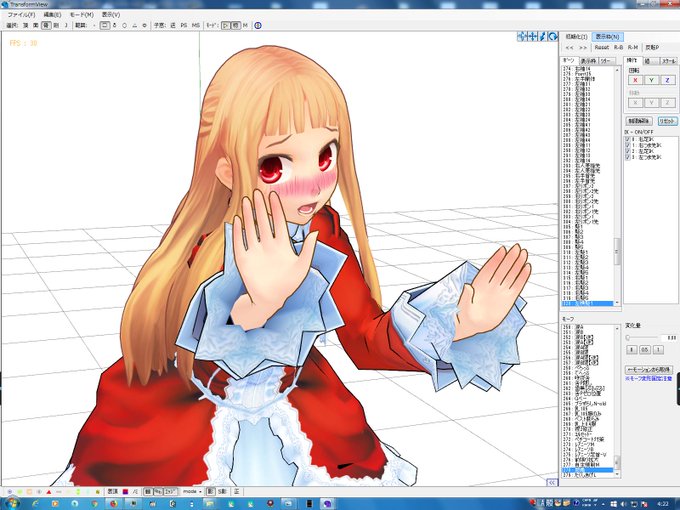
Task: Toggle IK checkbox 2: 左足IK
Action: (628, 151)
